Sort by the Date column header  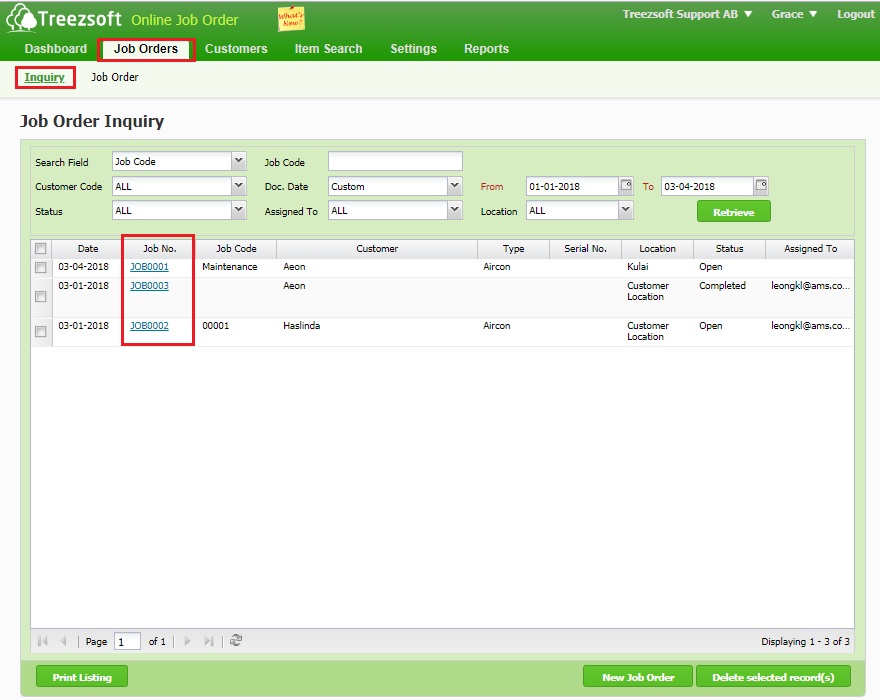click(88, 249)
